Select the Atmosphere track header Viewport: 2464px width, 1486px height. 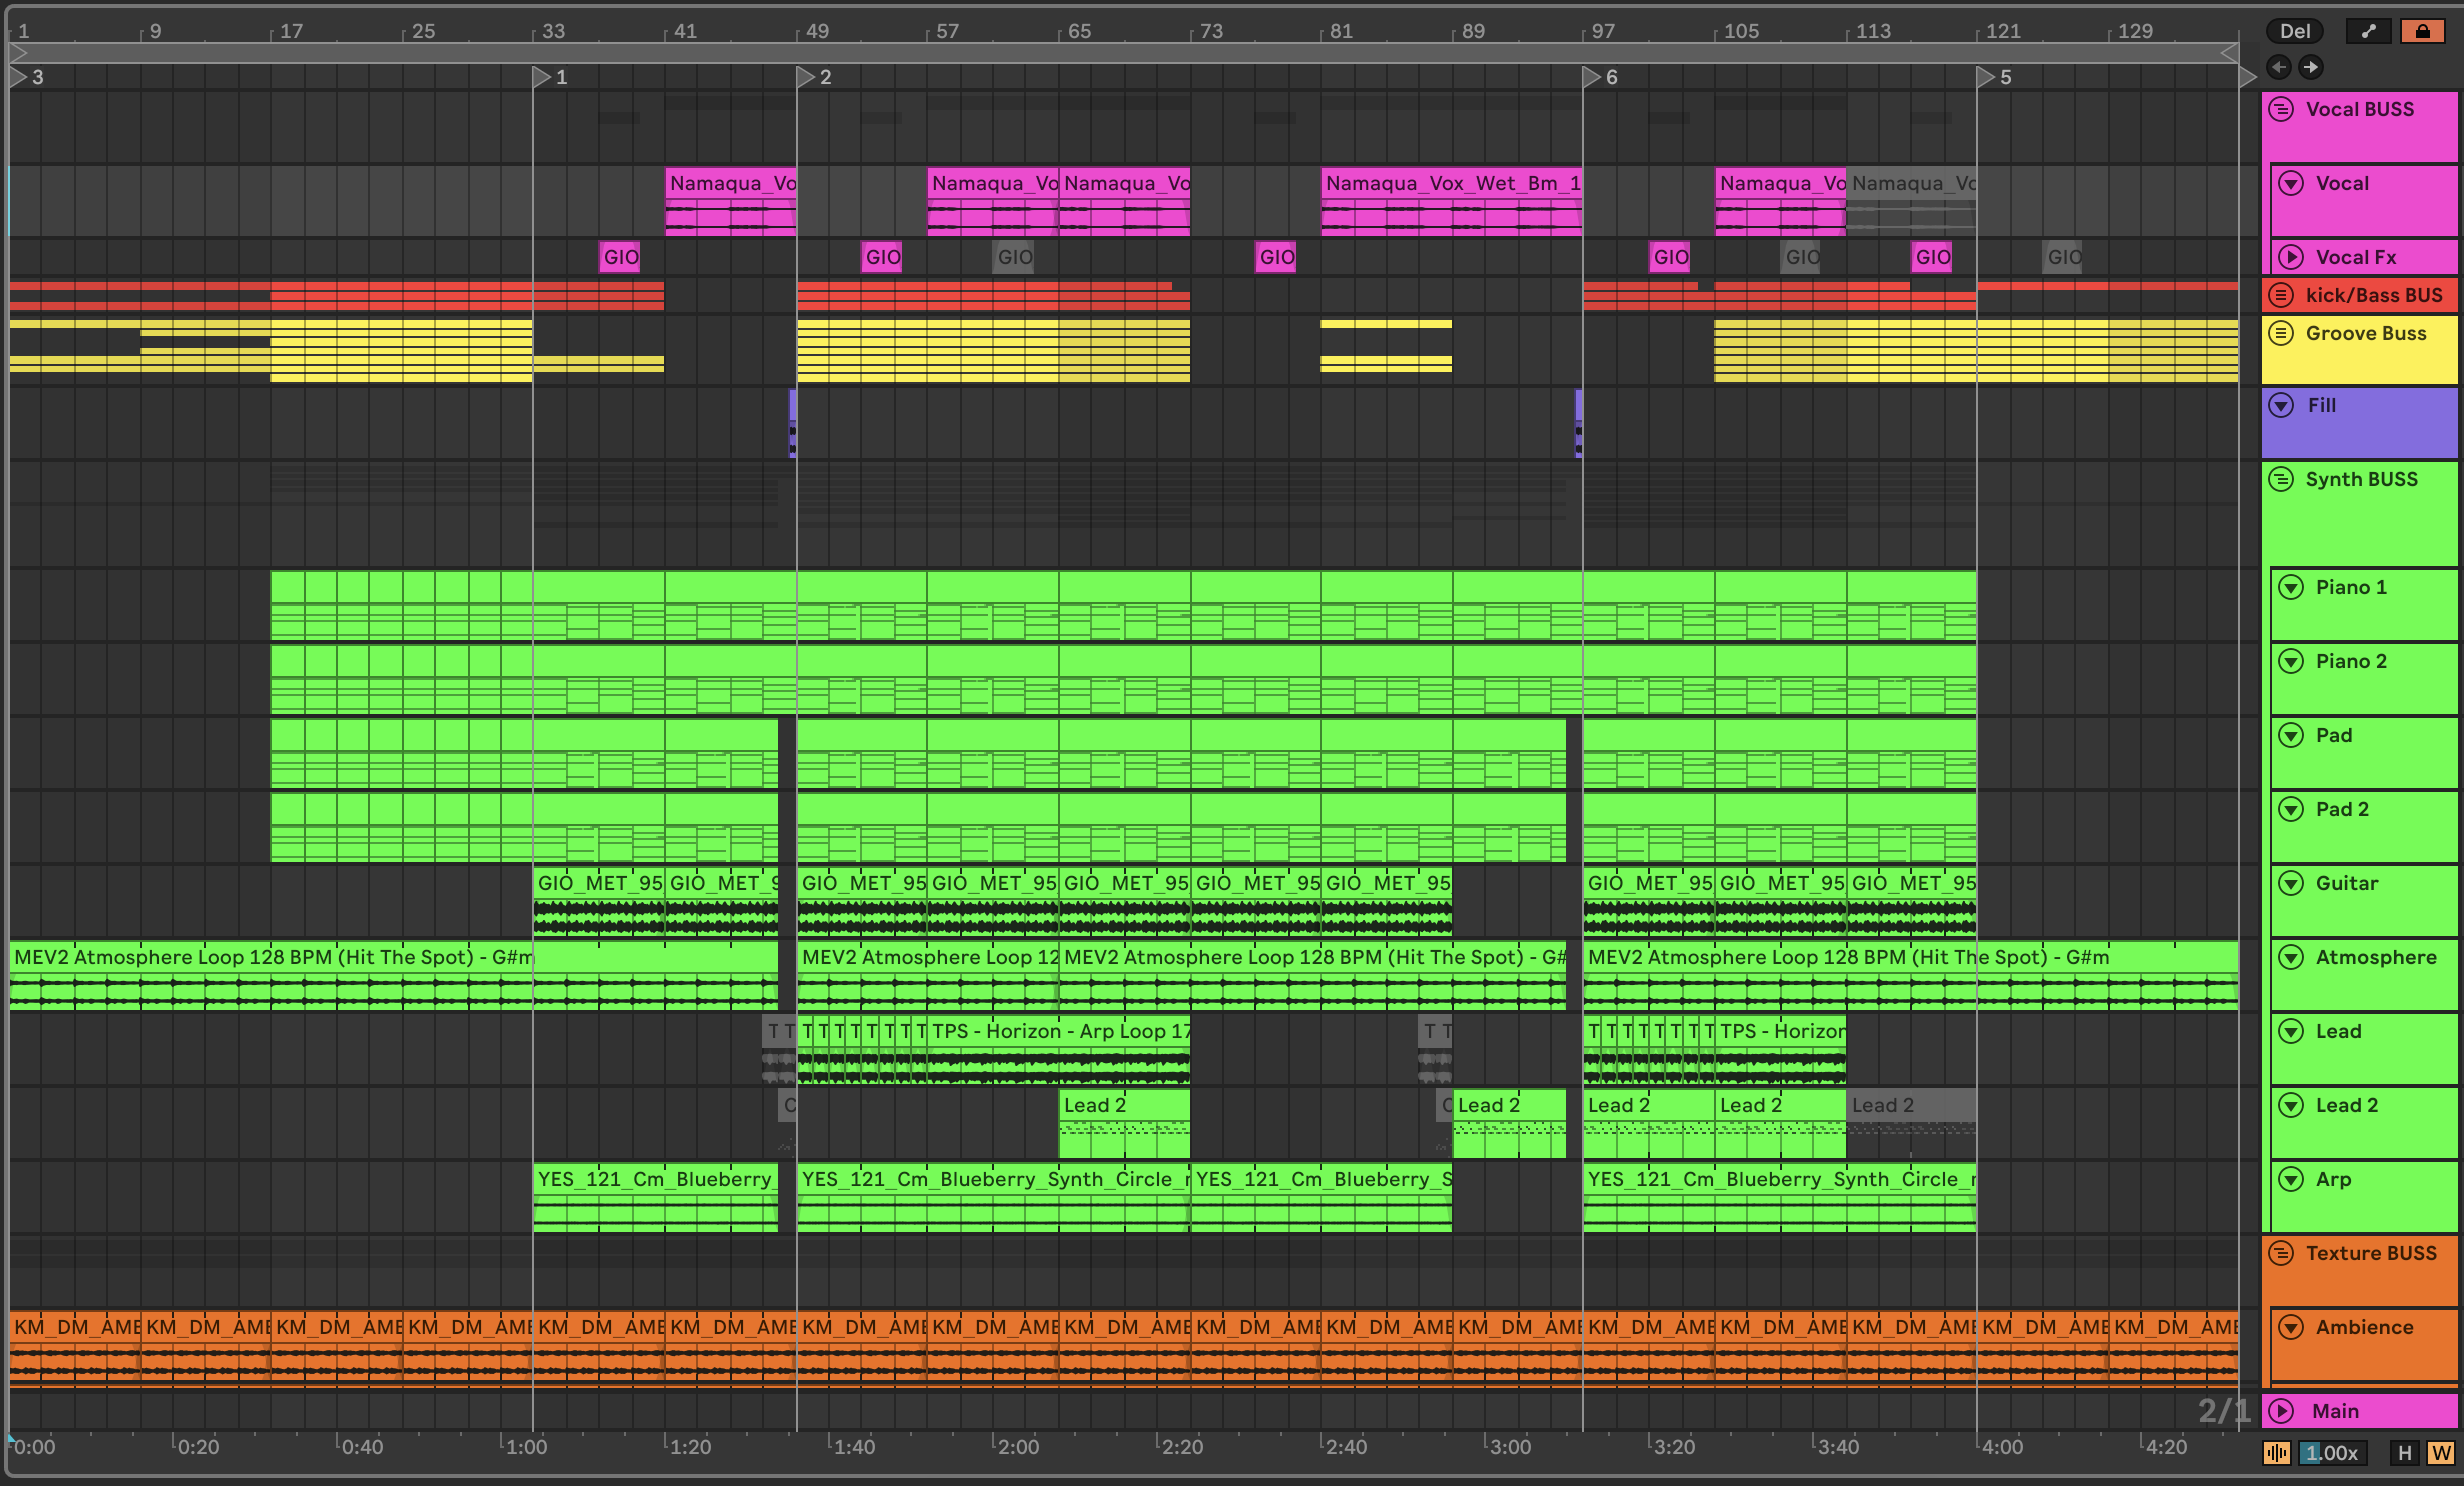(x=2375, y=957)
